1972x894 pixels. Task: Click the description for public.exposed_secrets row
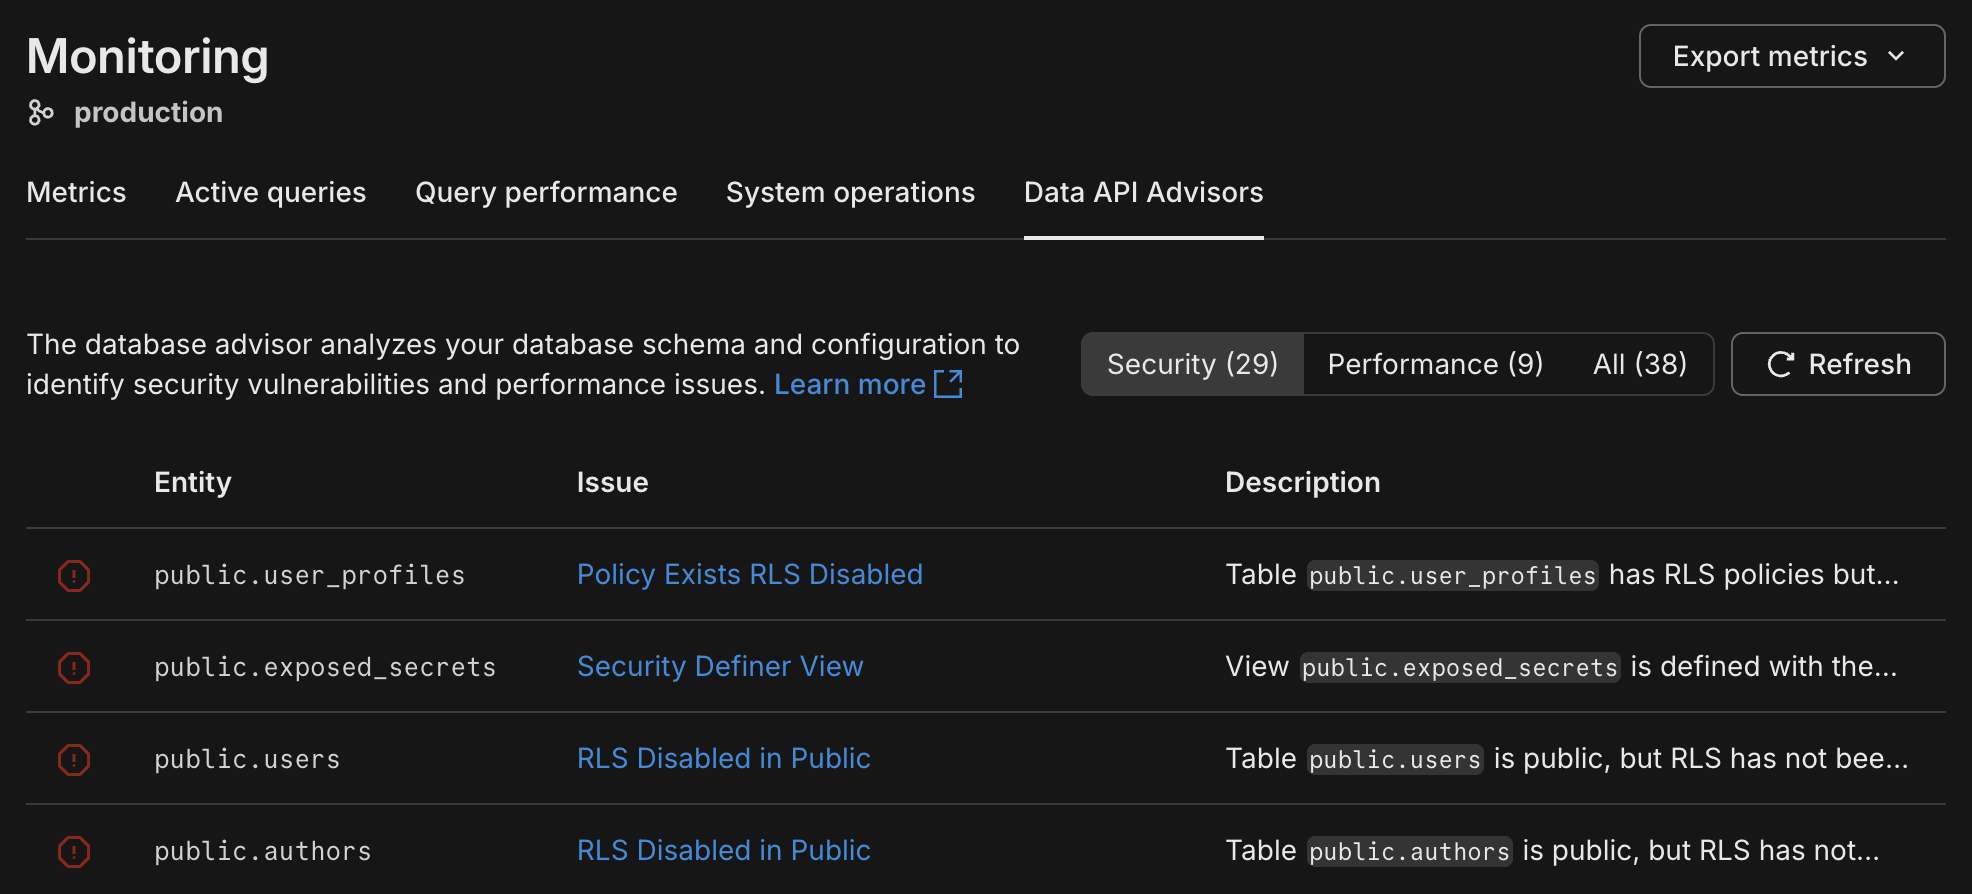tap(1561, 666)
